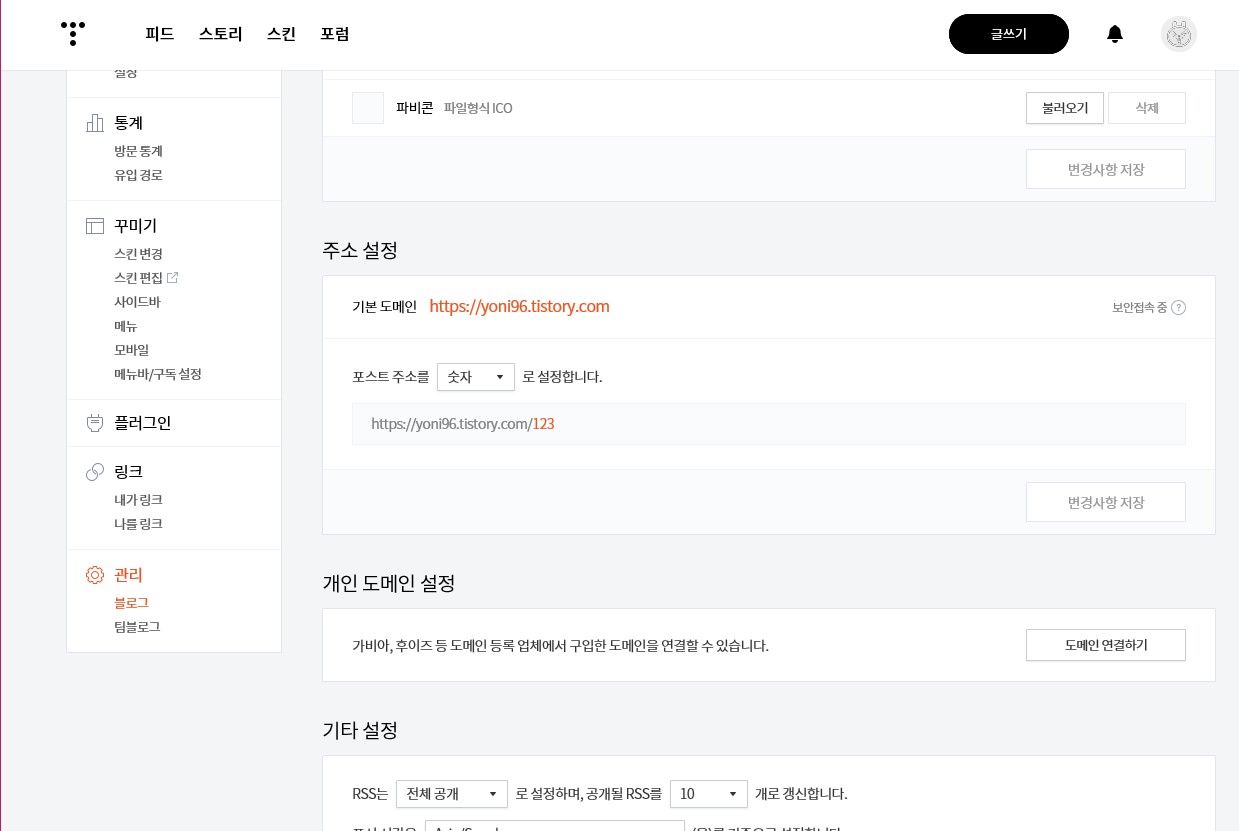Click the 보안접속 중 status text
Screen dimensions: 1239x831
tap(1139, 308)
